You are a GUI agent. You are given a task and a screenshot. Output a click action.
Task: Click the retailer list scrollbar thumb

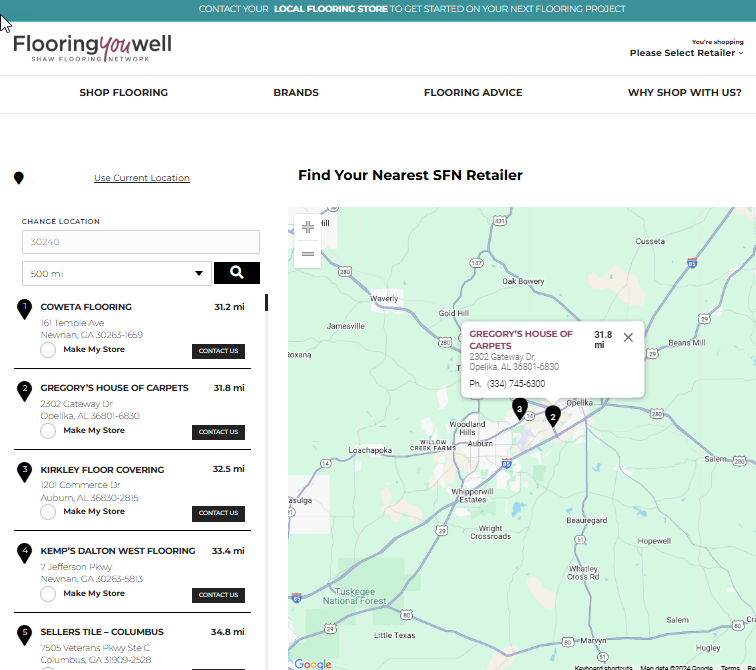[266, 303]
